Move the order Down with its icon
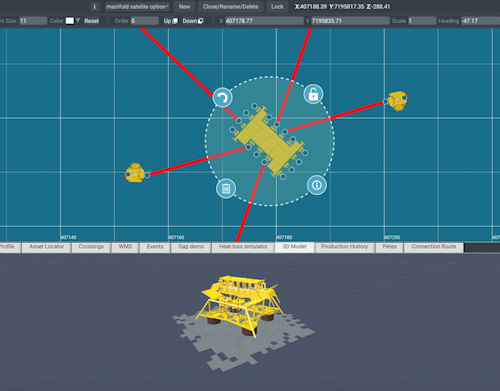 click(x=193, y=21)
